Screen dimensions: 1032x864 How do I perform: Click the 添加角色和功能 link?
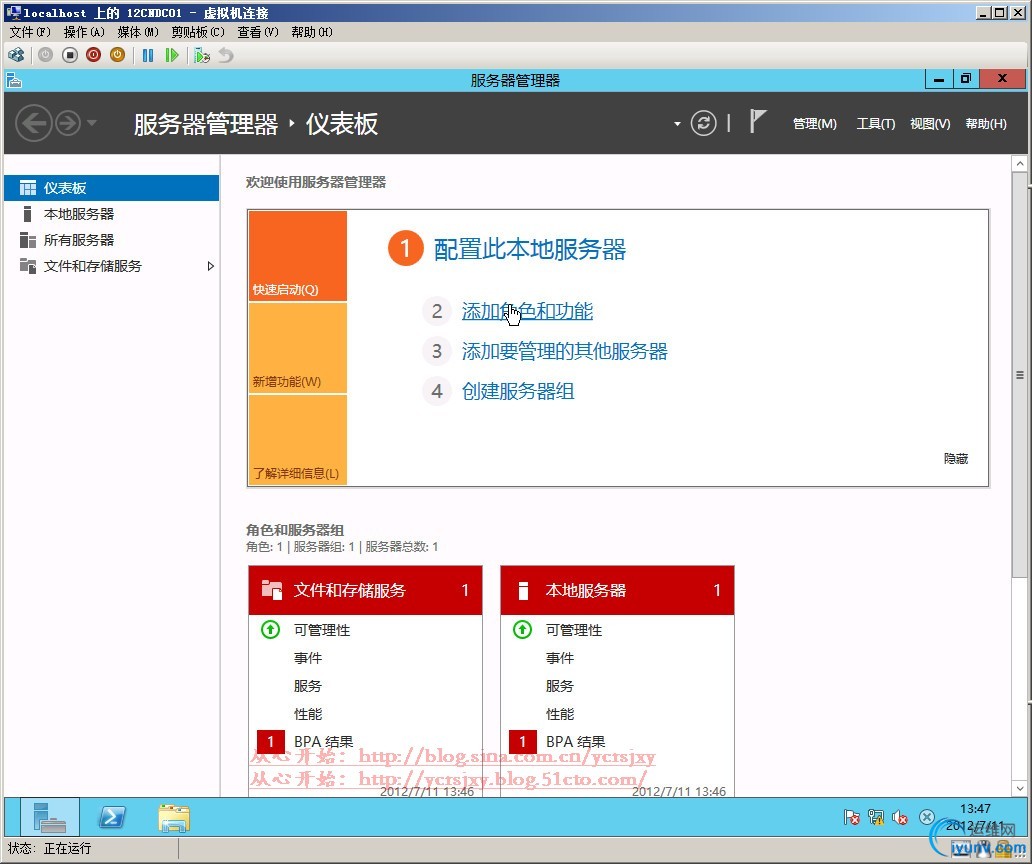[527, 311]
